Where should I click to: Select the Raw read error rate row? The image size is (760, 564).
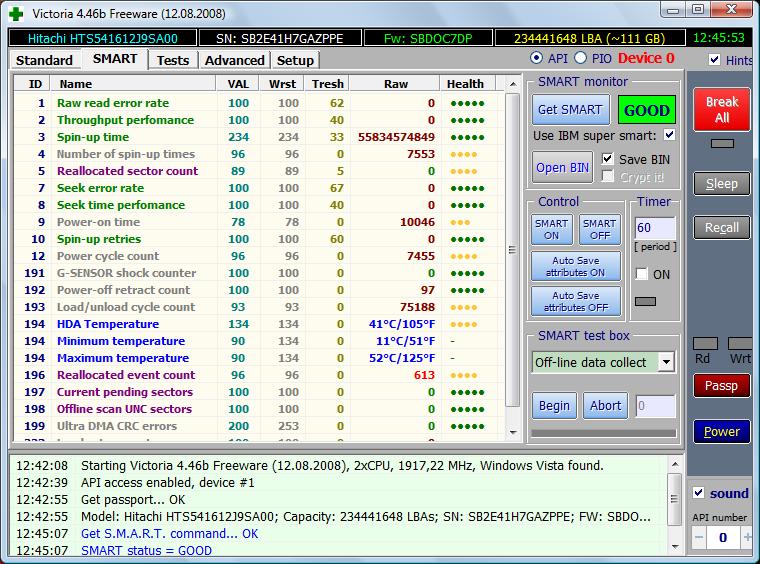(x=258, y=103)
